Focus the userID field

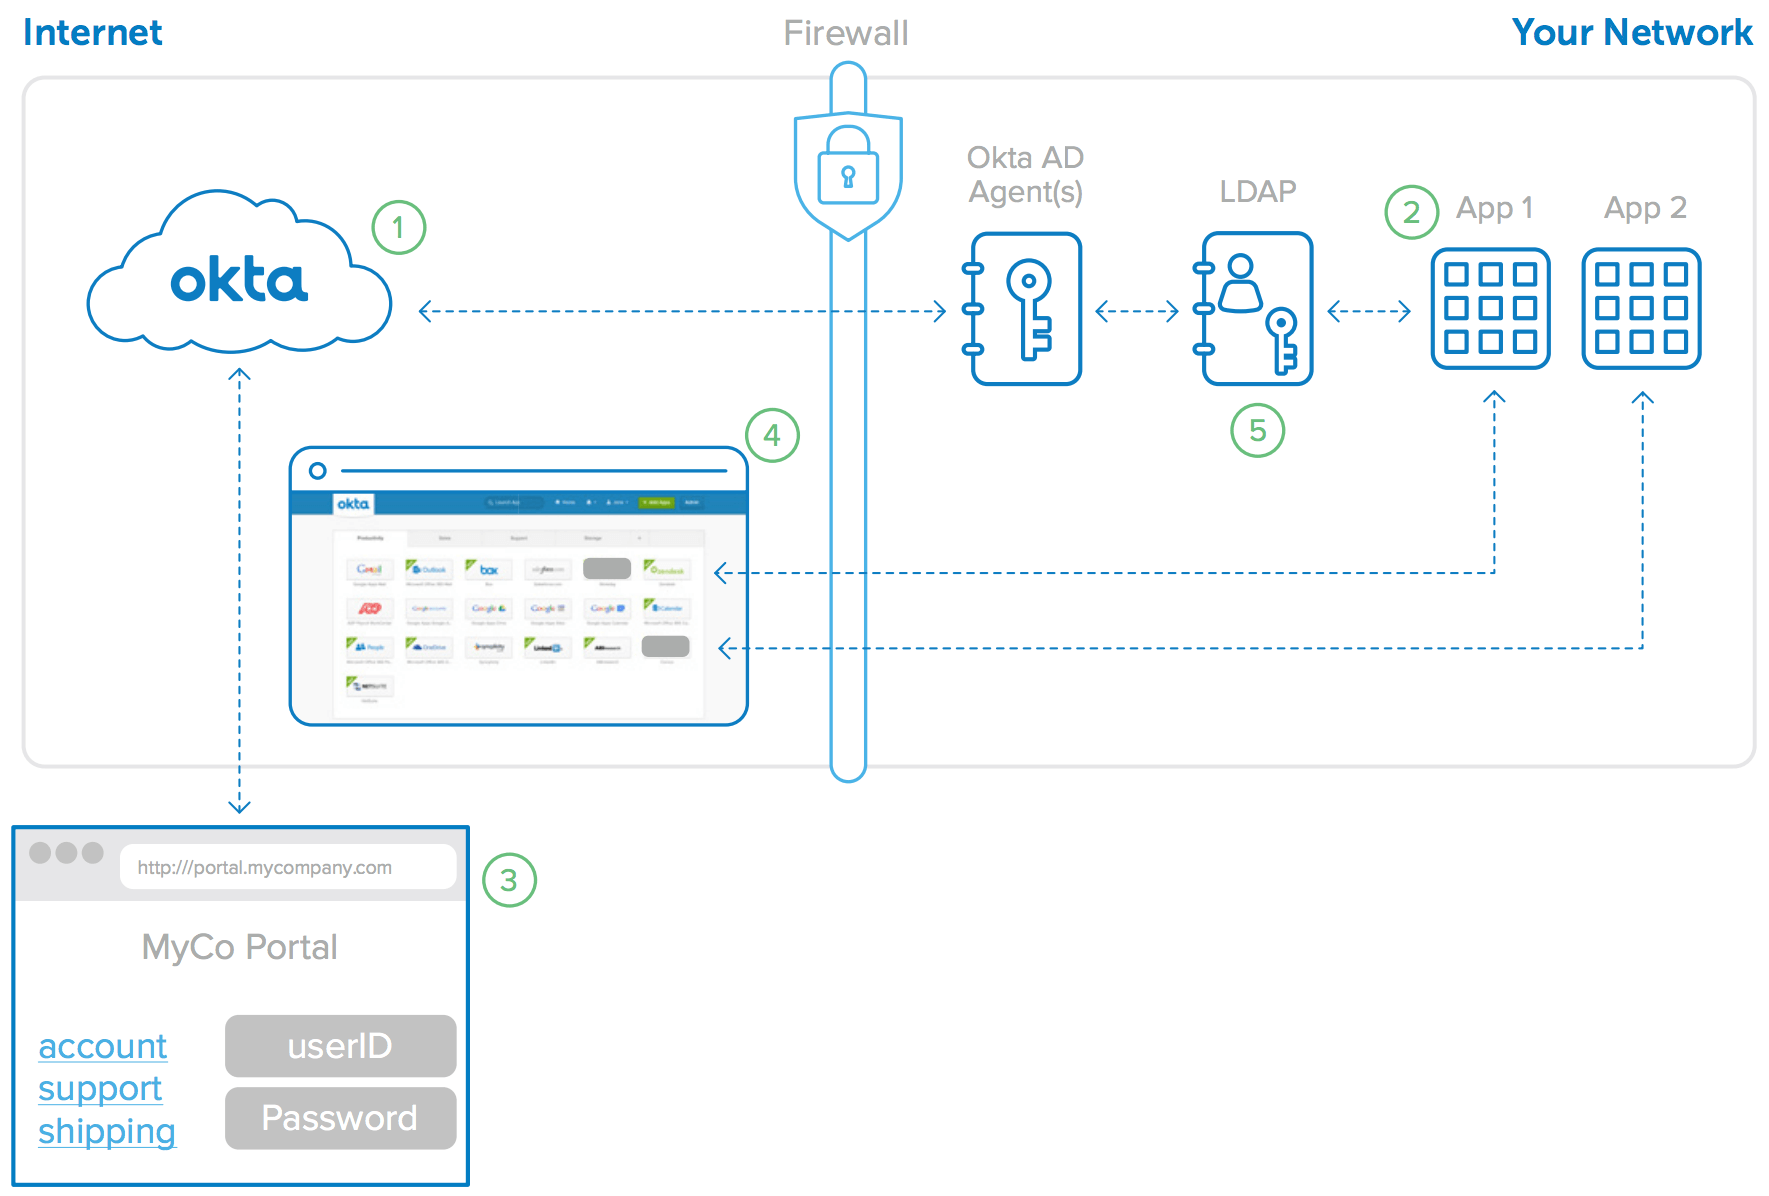tap(340, 1046)
